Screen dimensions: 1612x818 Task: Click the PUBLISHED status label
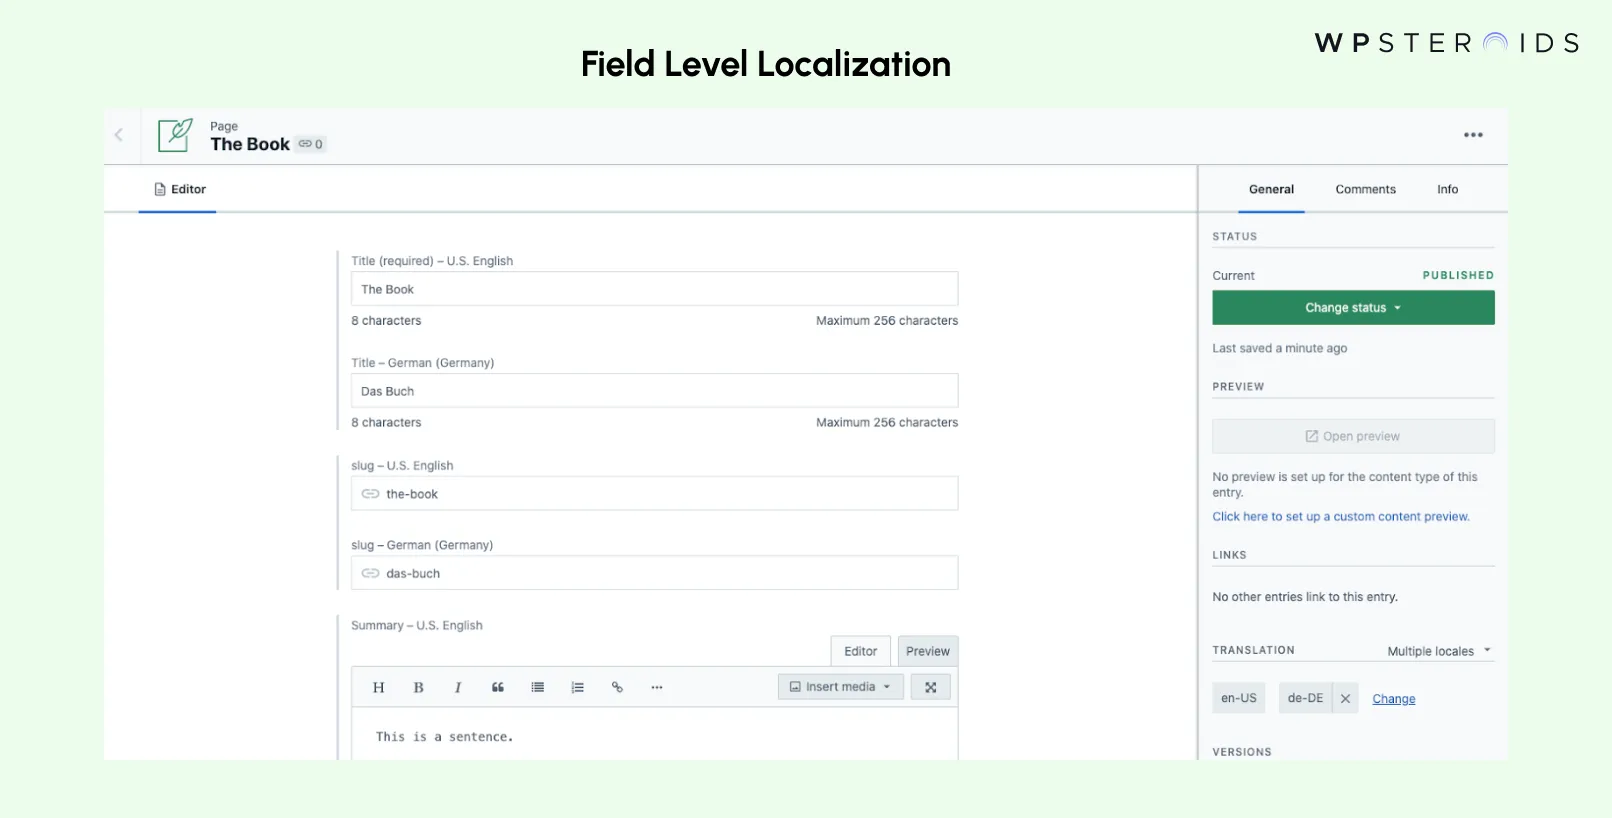pyautogui.click(x=1458, y=275)
